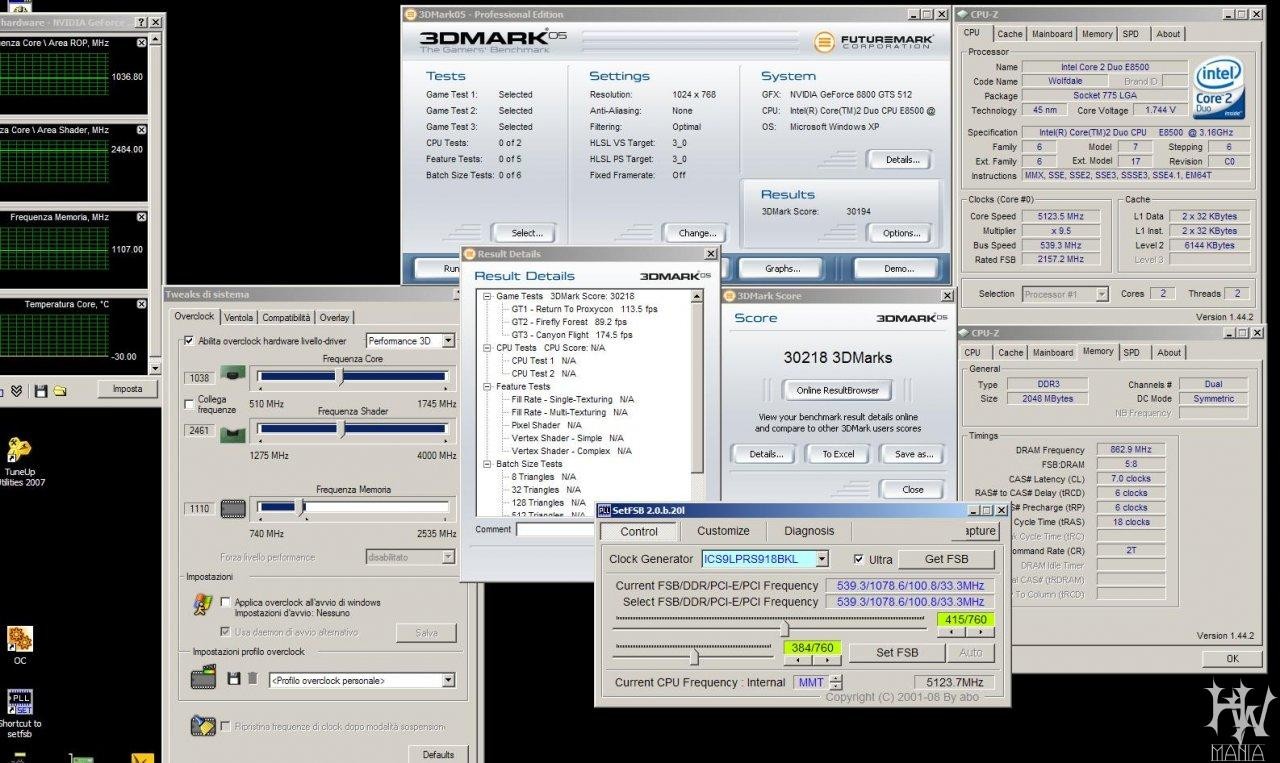The width and height of the screenshot is (1280, 763).
Task: Open the Diagnosis tab in SetFSB
Action: click(x=809, y=531)
